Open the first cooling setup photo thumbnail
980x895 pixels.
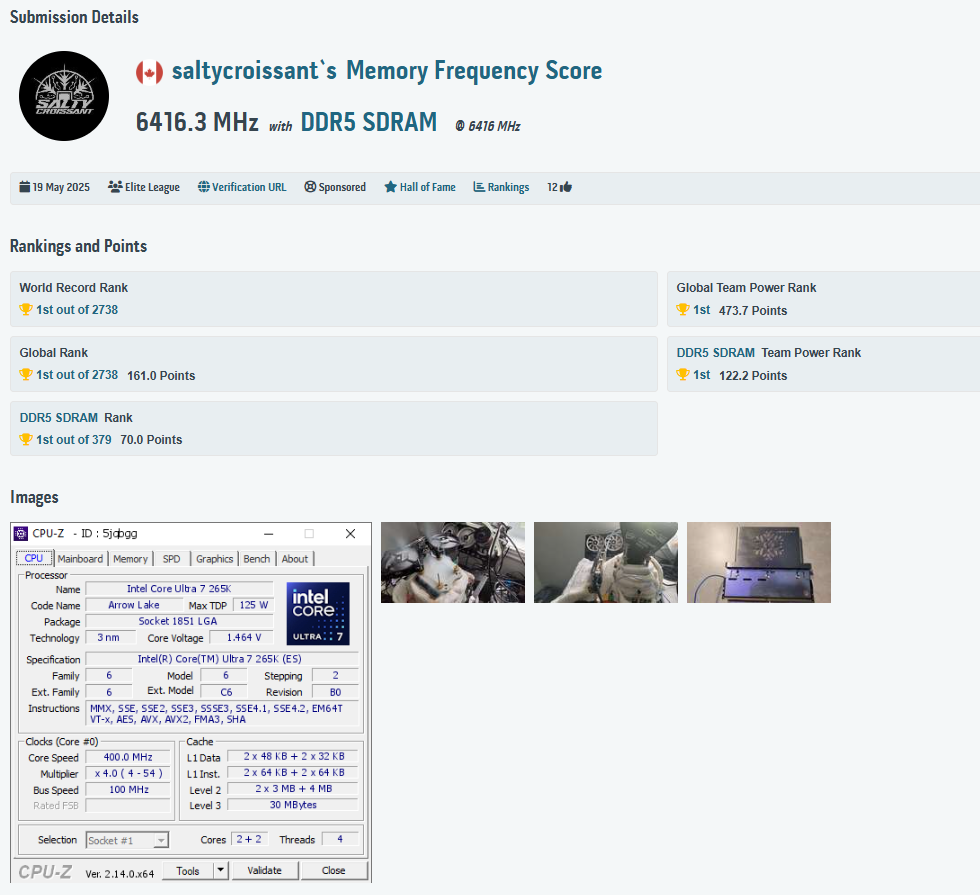(x=453, y=562)
